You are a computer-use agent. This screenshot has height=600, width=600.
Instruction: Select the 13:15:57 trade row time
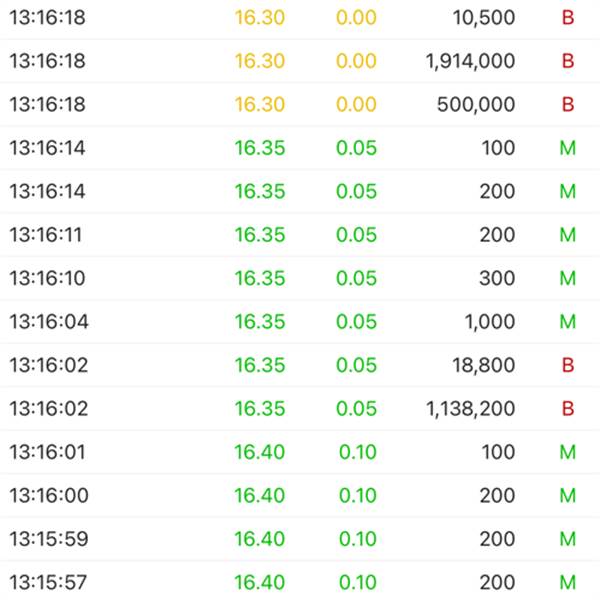point(47,582)
